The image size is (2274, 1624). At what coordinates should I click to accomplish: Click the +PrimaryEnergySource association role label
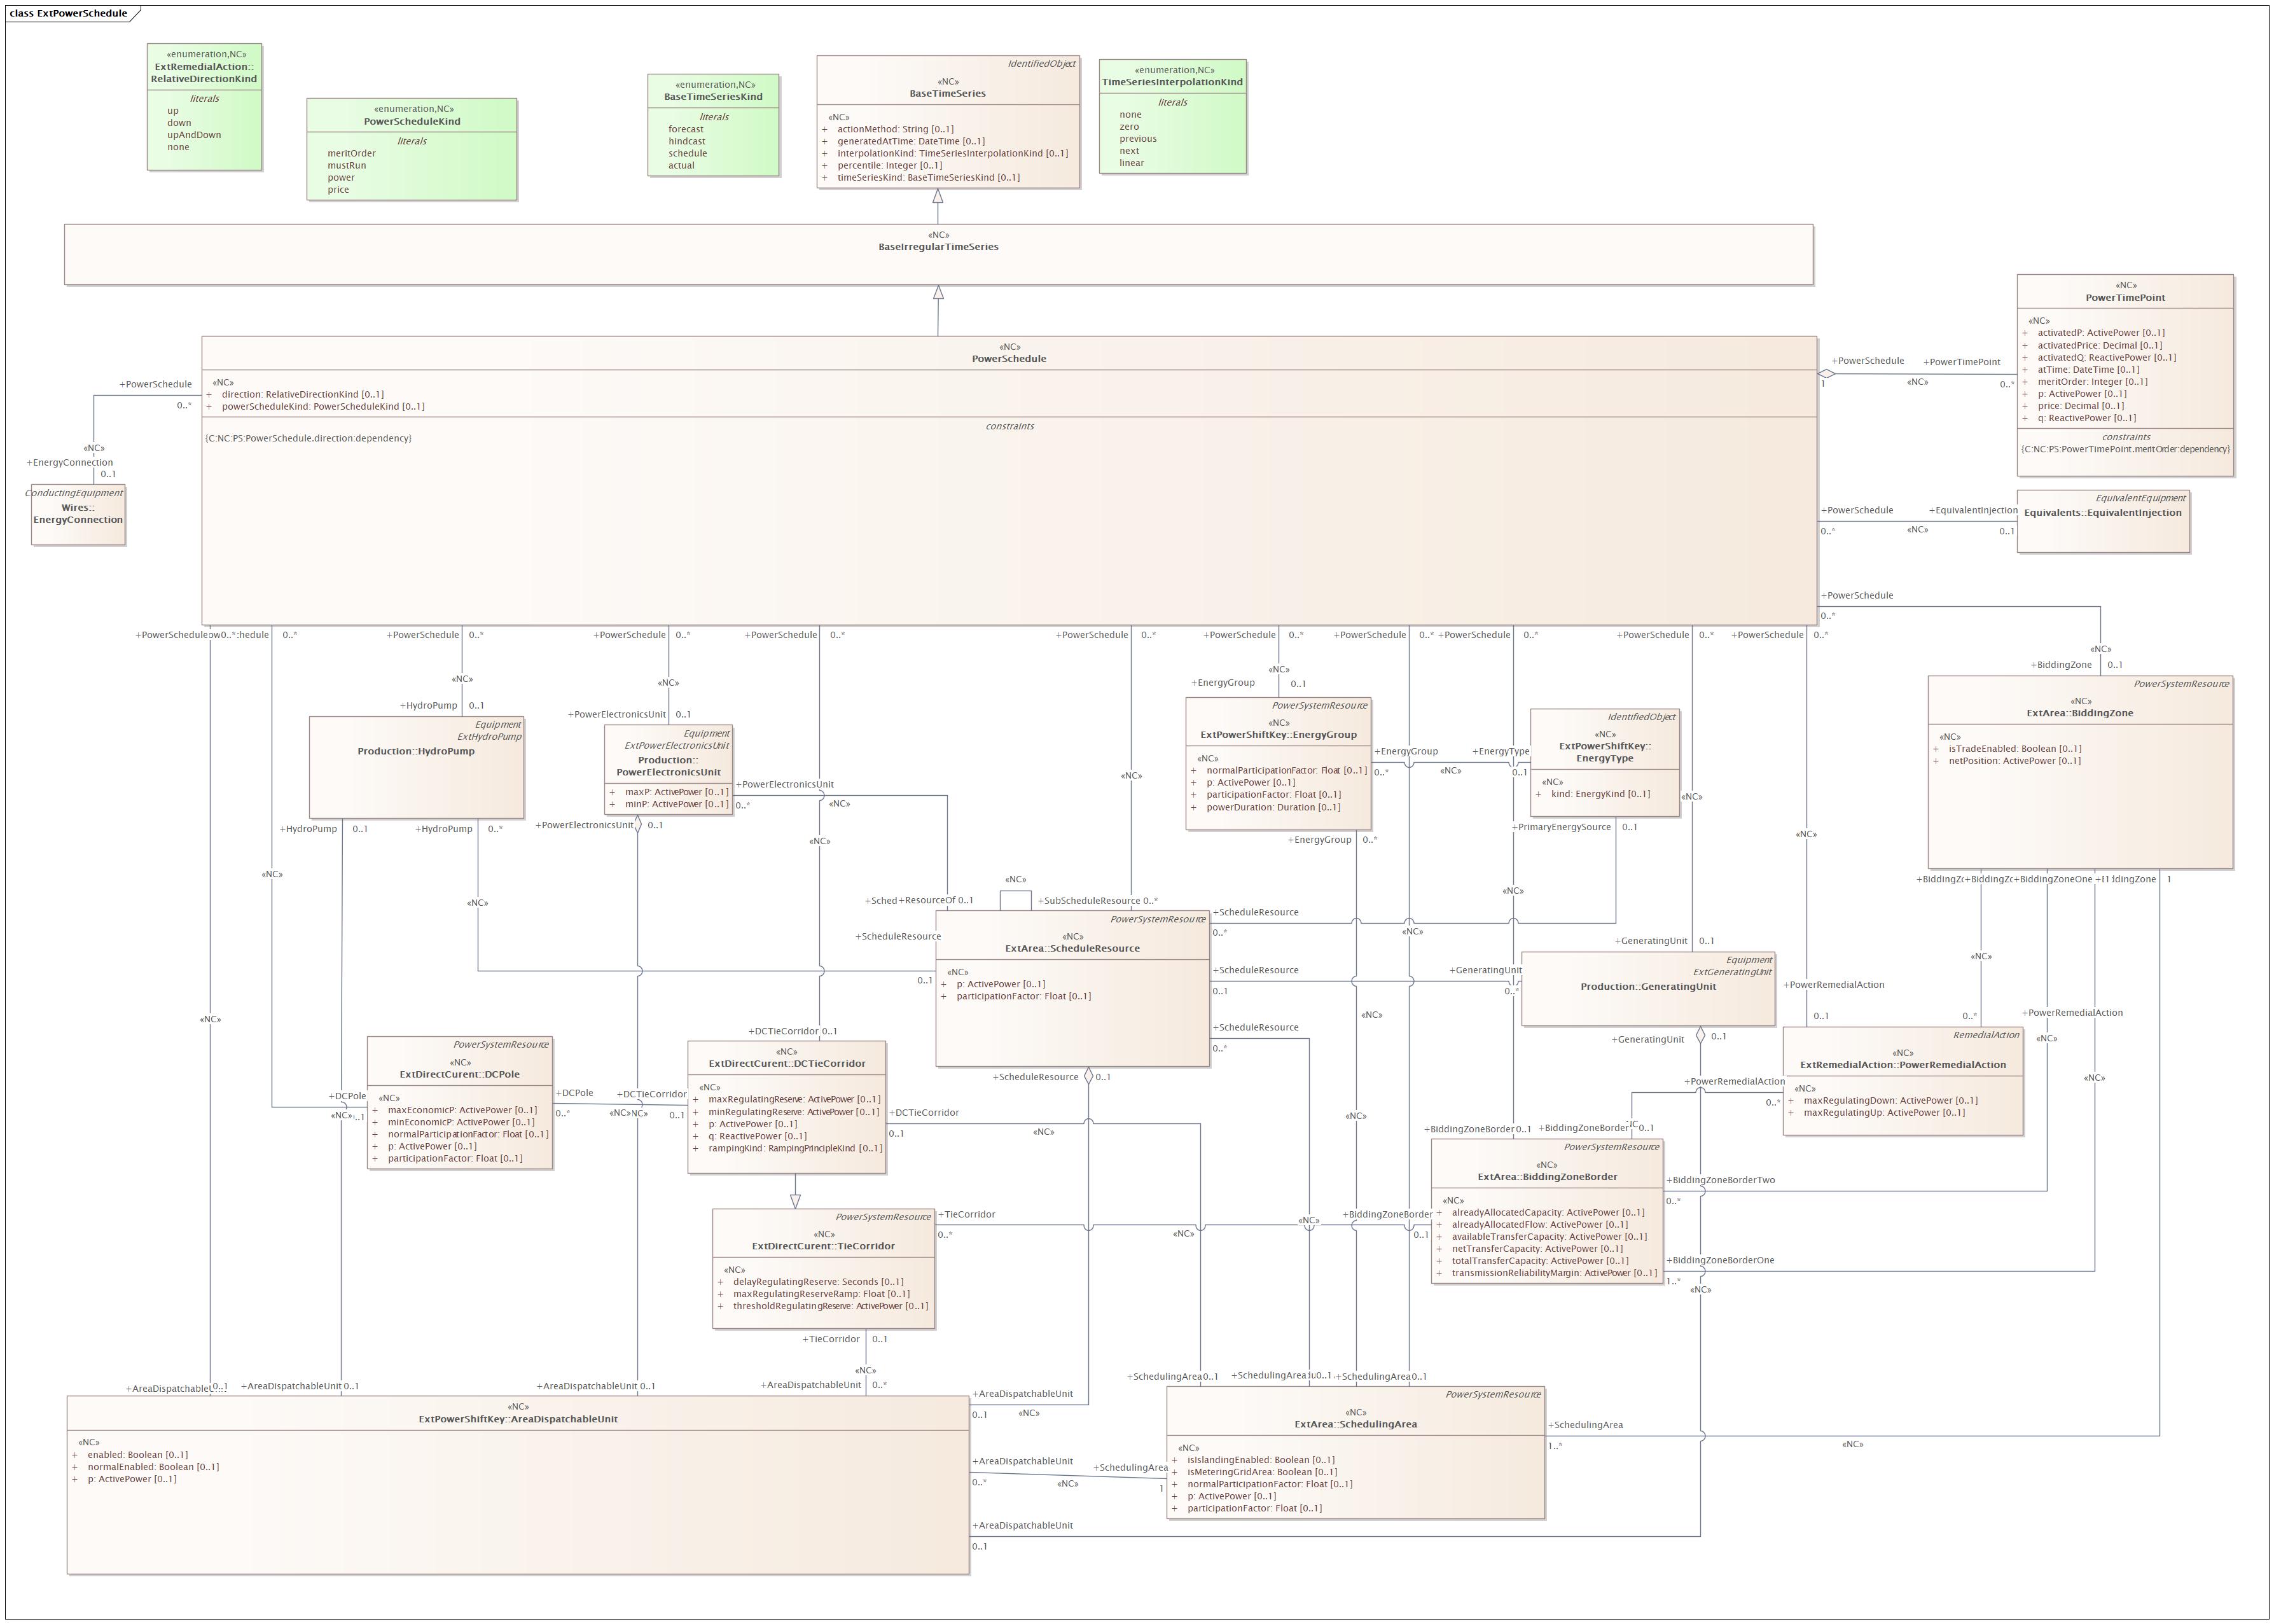[1560, 828]
